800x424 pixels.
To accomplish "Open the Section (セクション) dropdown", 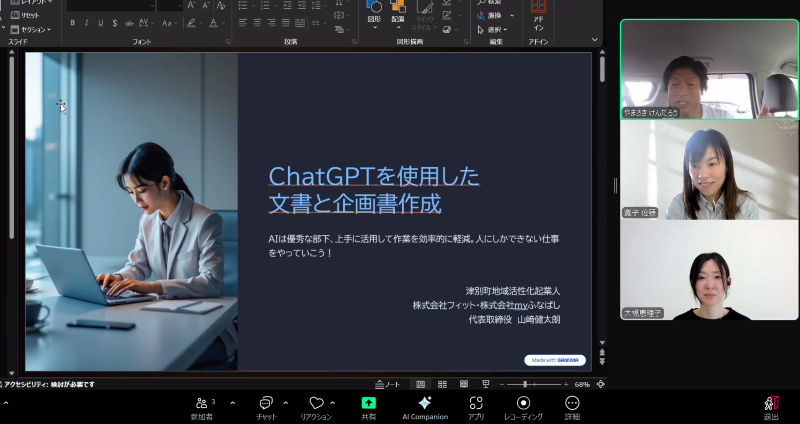I will (x=31, y=30).
